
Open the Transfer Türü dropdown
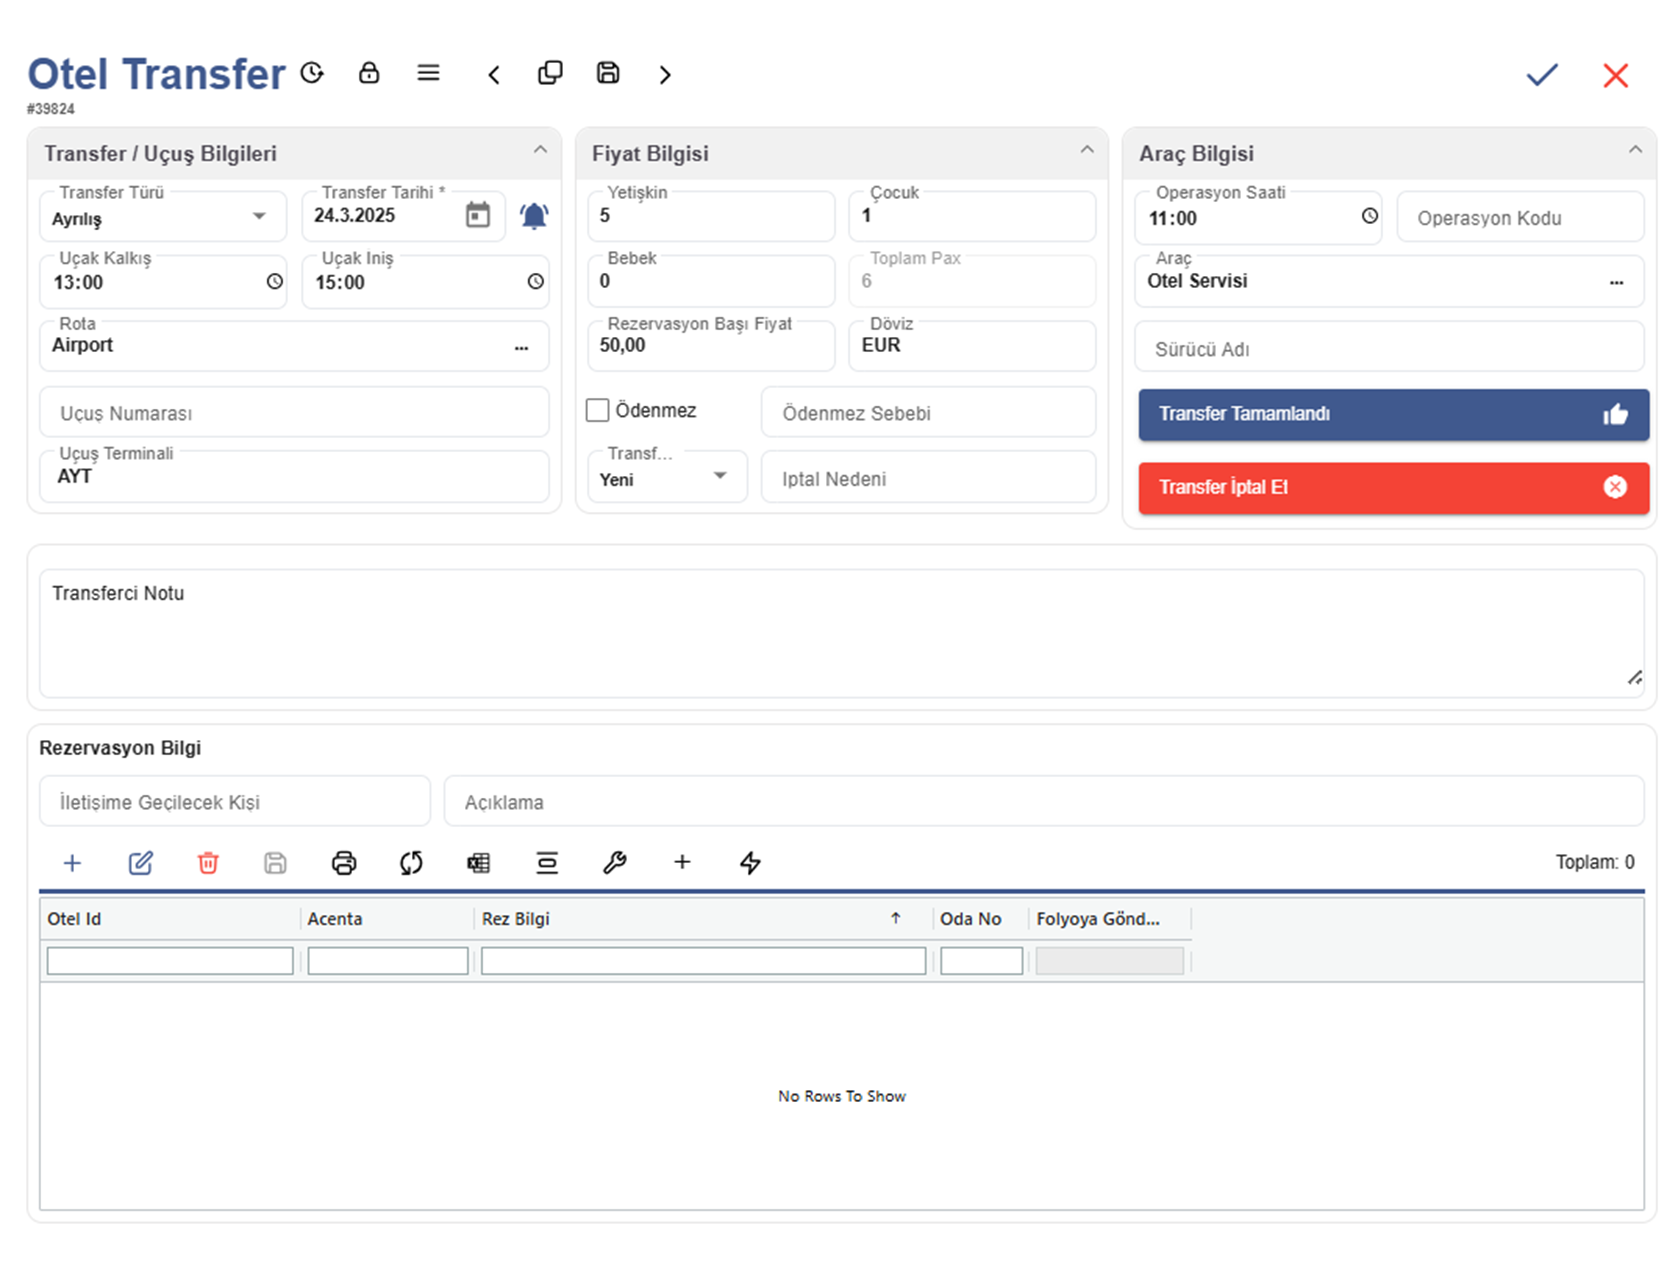click(x=259, y=217)
